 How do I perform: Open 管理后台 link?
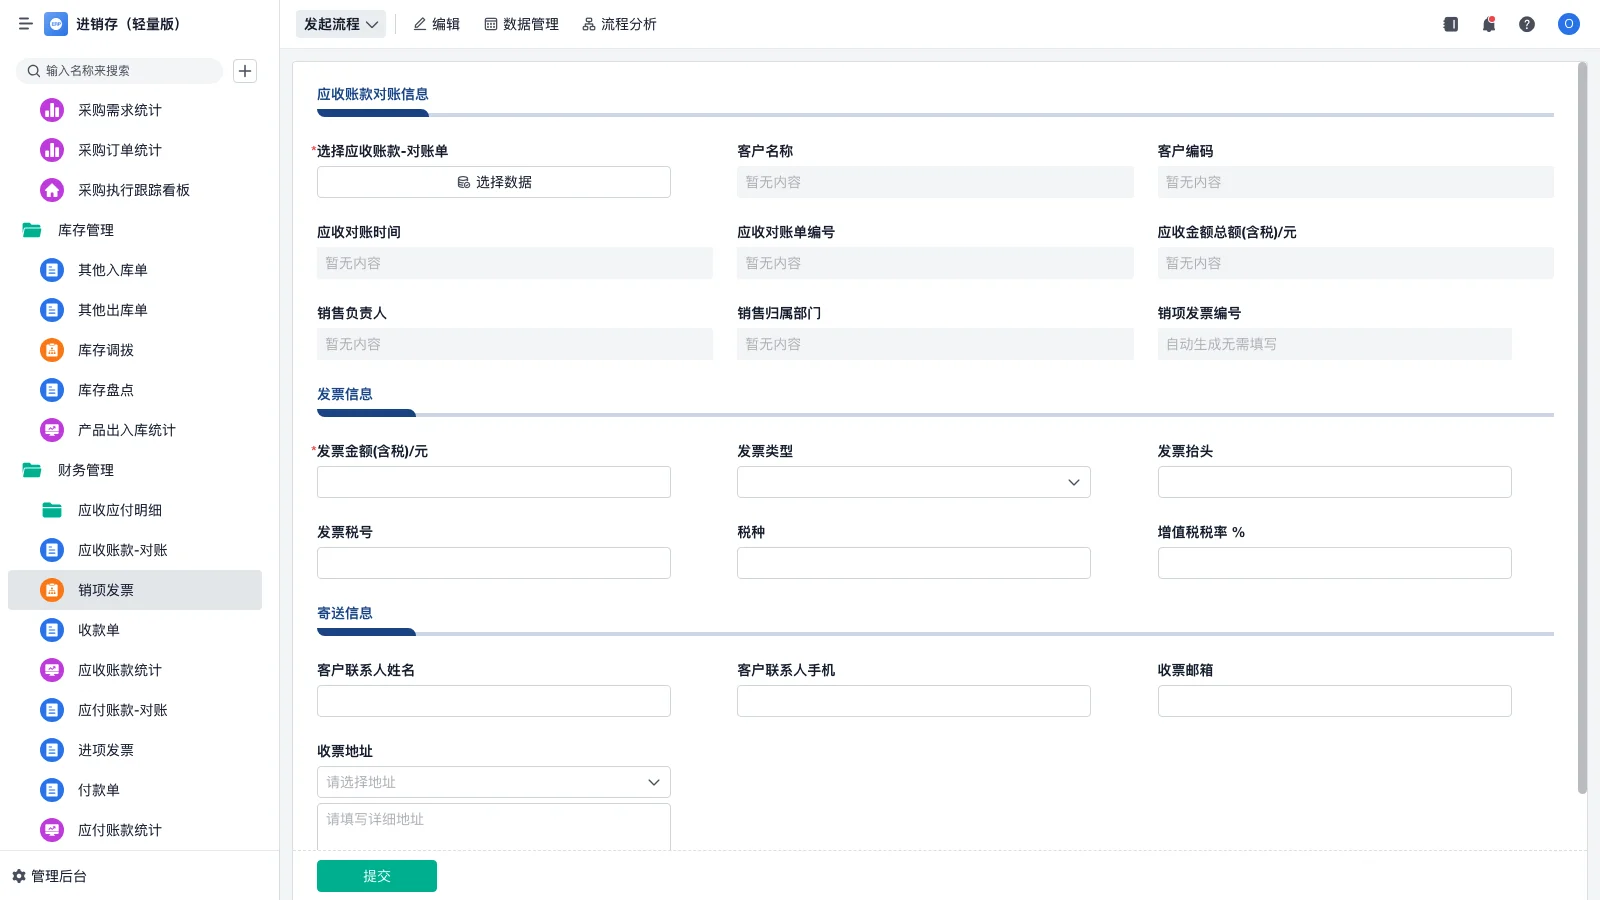tap(59, 876)
